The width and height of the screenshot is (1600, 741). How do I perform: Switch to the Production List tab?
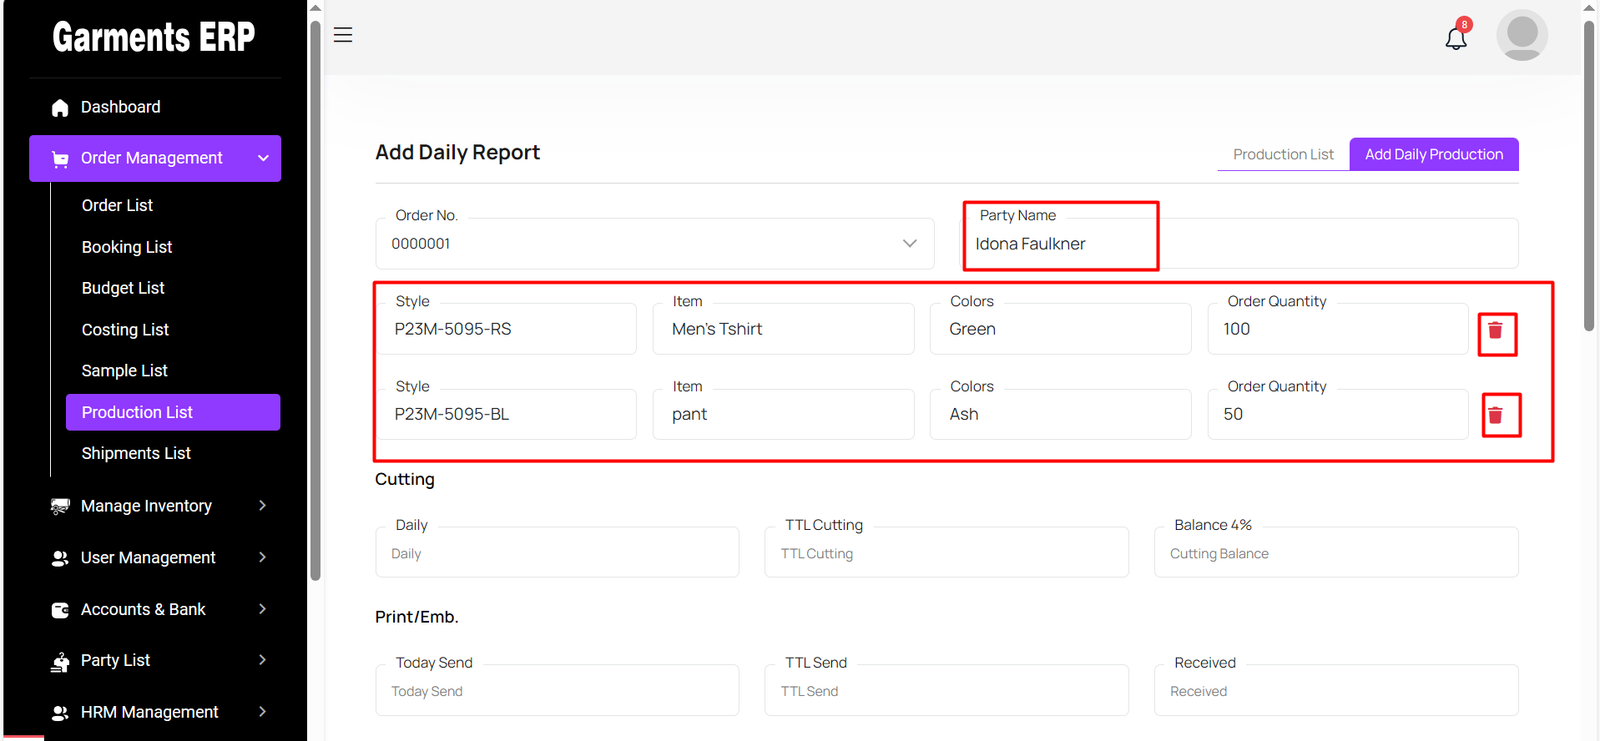click(x=1282, y=154)
